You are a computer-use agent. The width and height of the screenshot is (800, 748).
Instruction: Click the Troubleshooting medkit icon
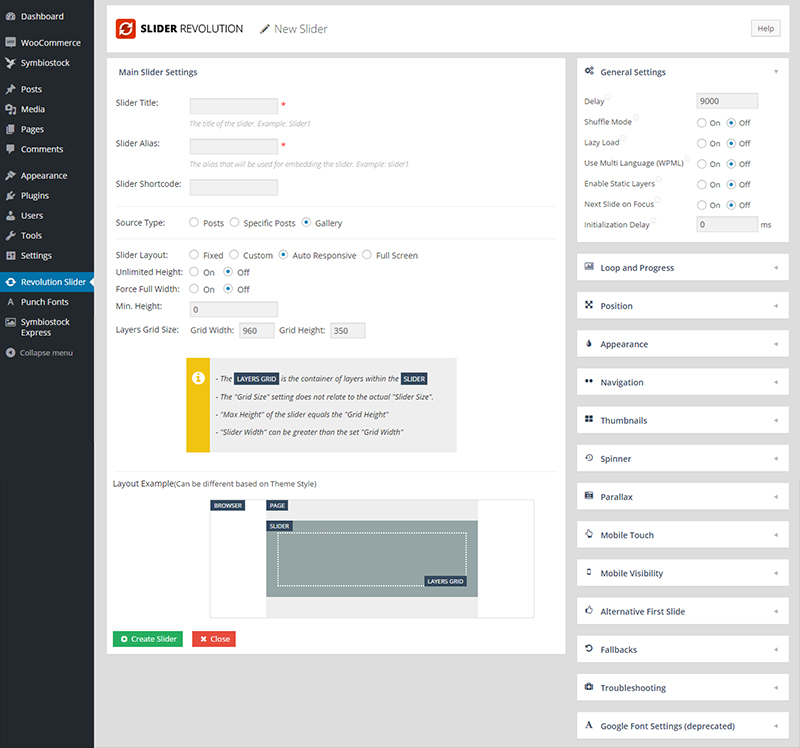pos(589,686)
